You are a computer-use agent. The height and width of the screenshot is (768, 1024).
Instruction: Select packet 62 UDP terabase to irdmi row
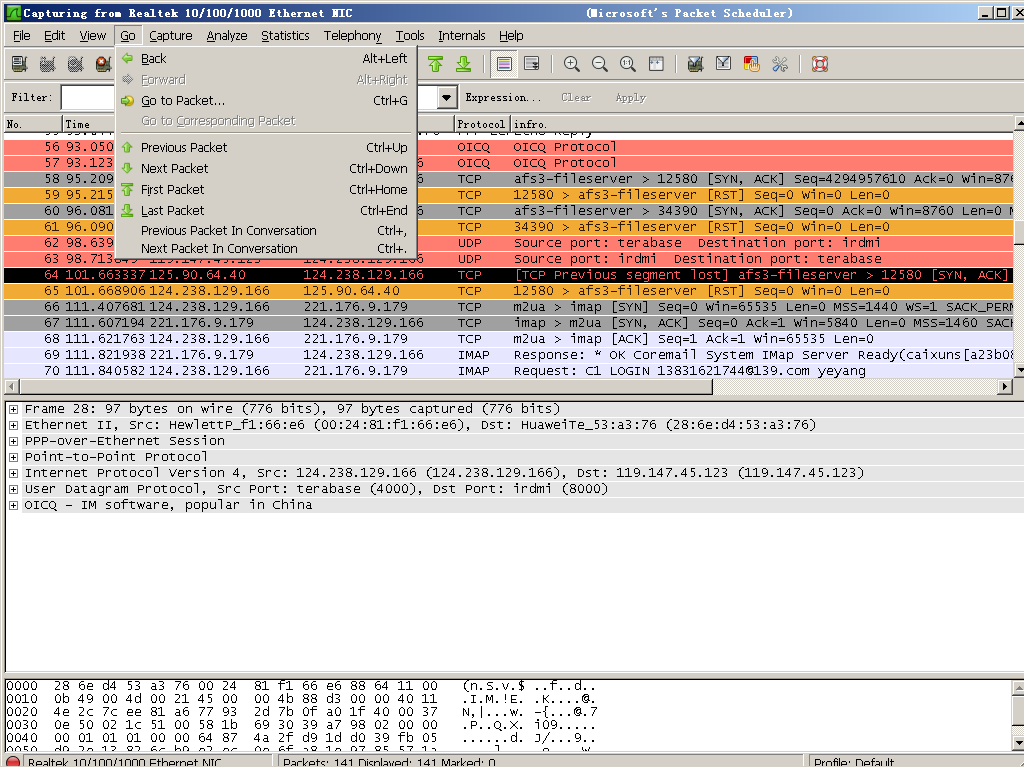tap(509, 243)
